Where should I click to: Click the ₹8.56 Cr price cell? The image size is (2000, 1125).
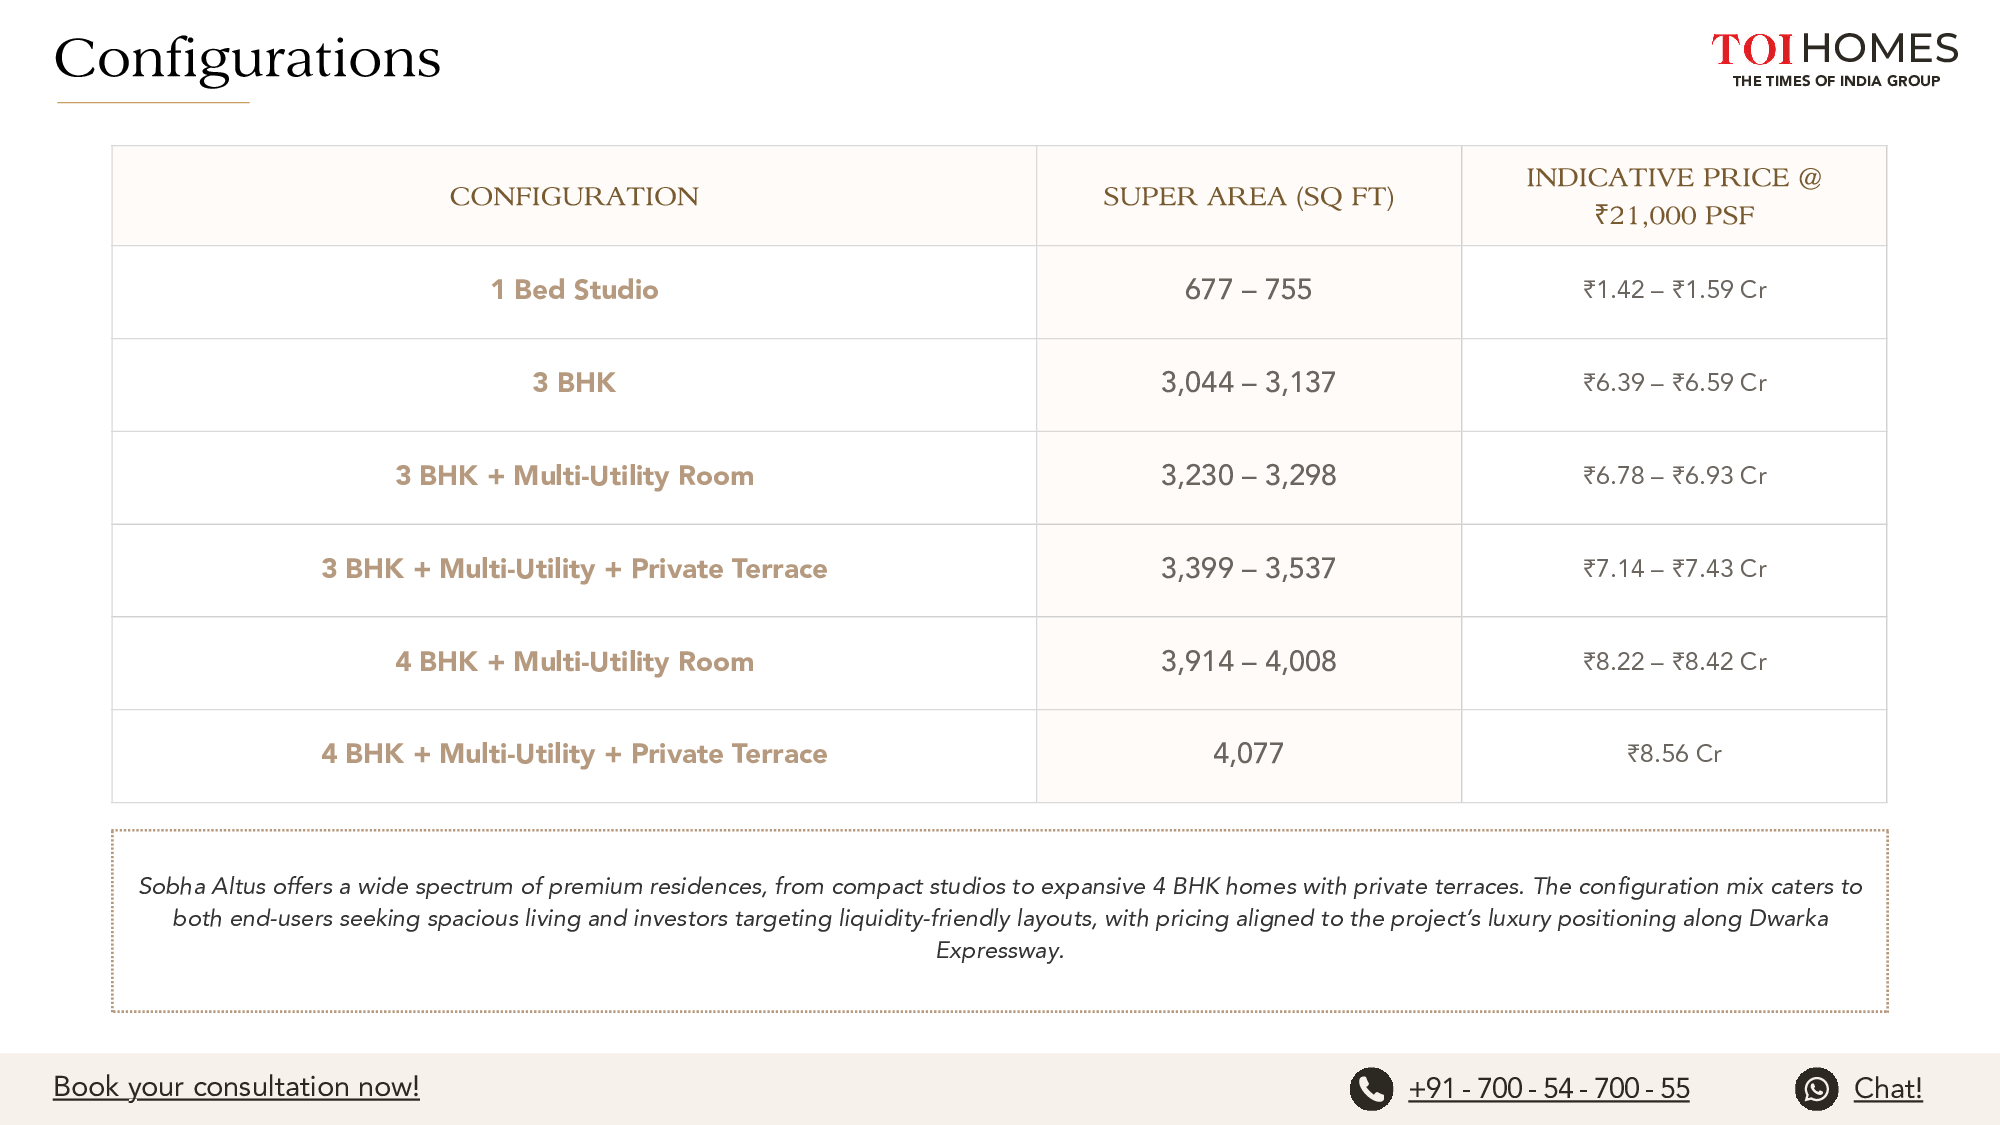[x=1673, y=754]
